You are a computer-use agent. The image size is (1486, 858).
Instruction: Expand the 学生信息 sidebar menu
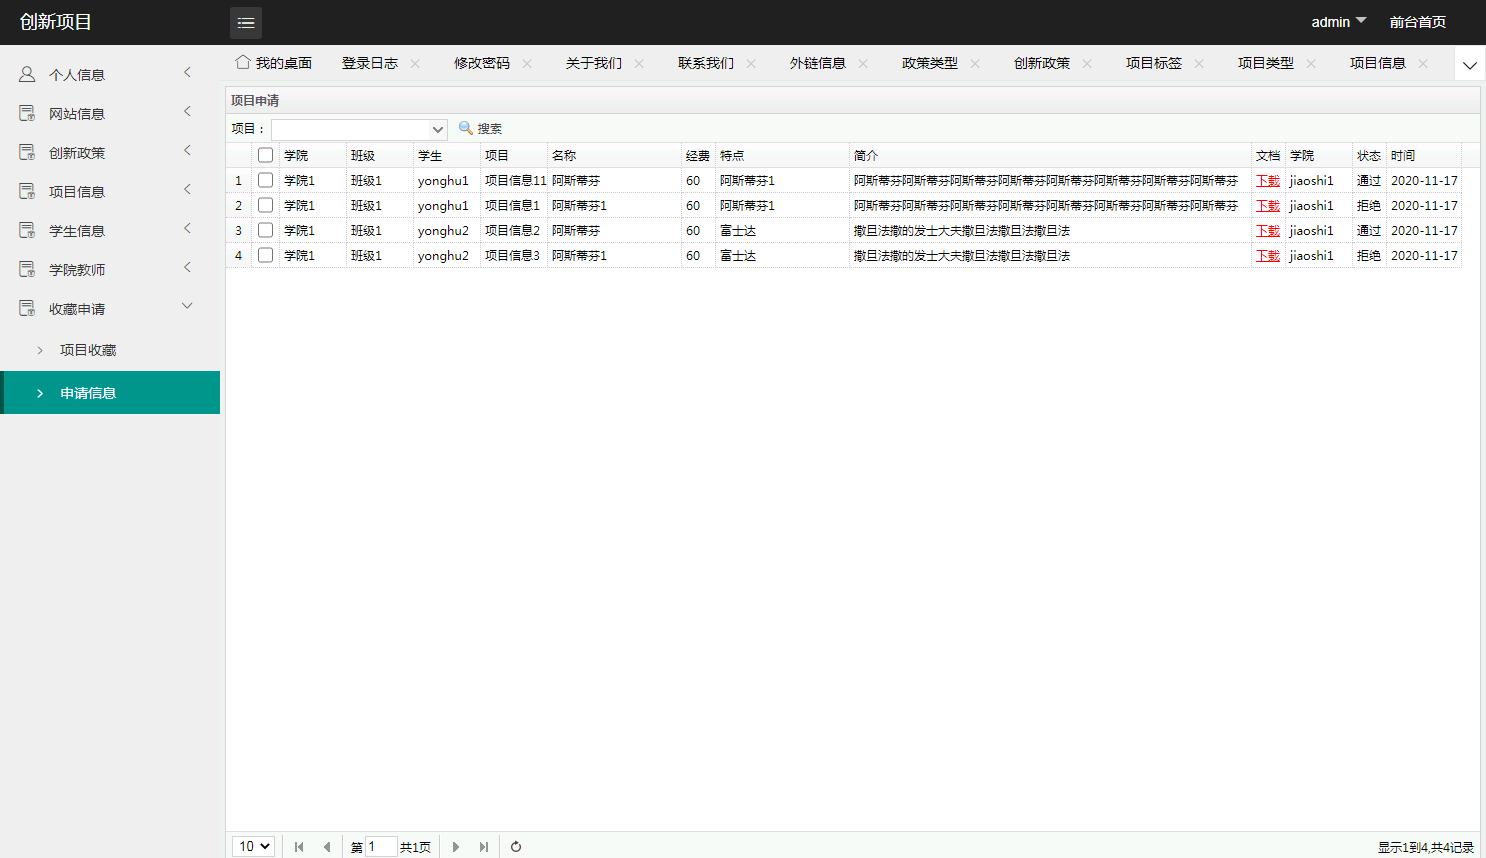[x=187, y=228]
